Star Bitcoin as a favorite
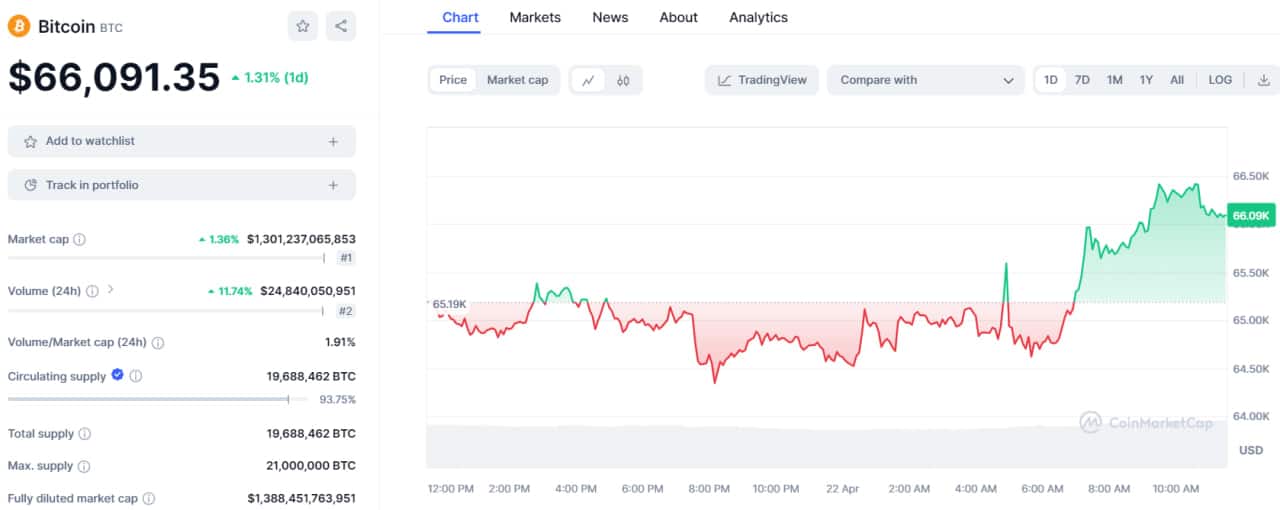Screen dimensions: 1280x510 [303, 26]
